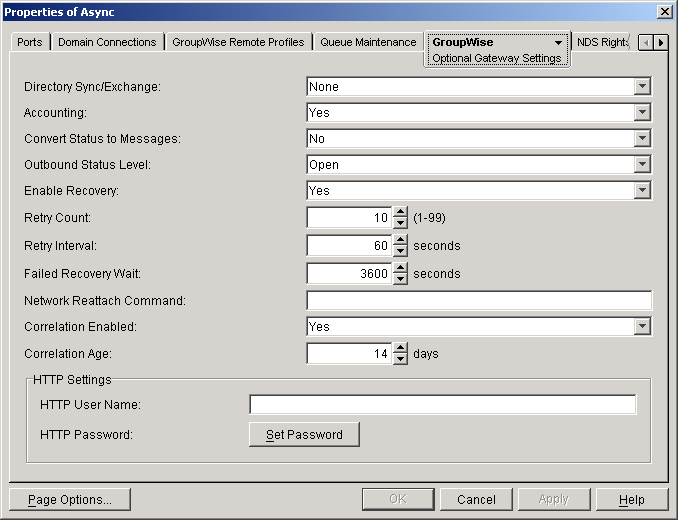Open Help for this dialog
The image size is (678, 520).
pos(632,500)
